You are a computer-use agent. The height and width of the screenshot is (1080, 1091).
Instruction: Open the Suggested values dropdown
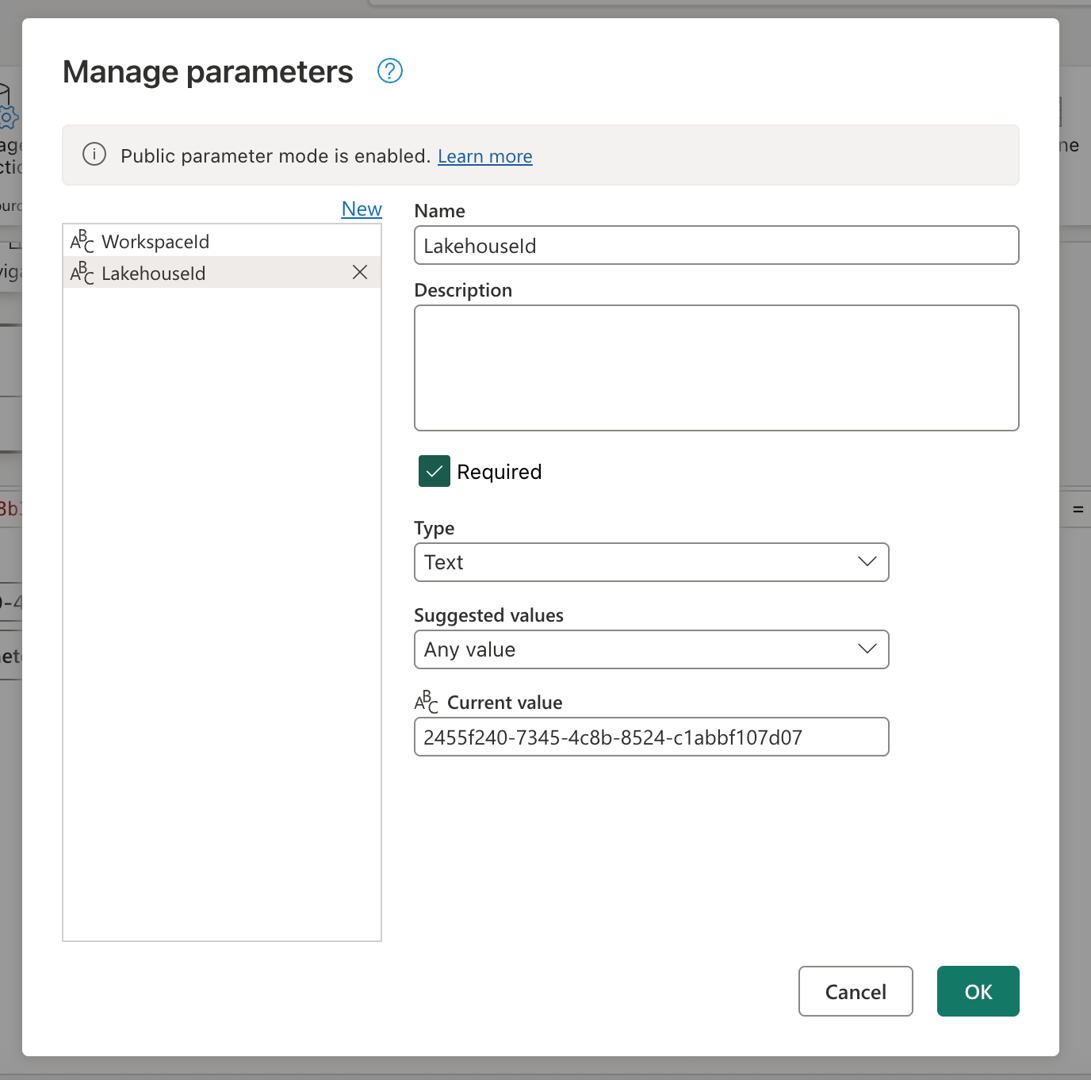[x=651, y=649]
